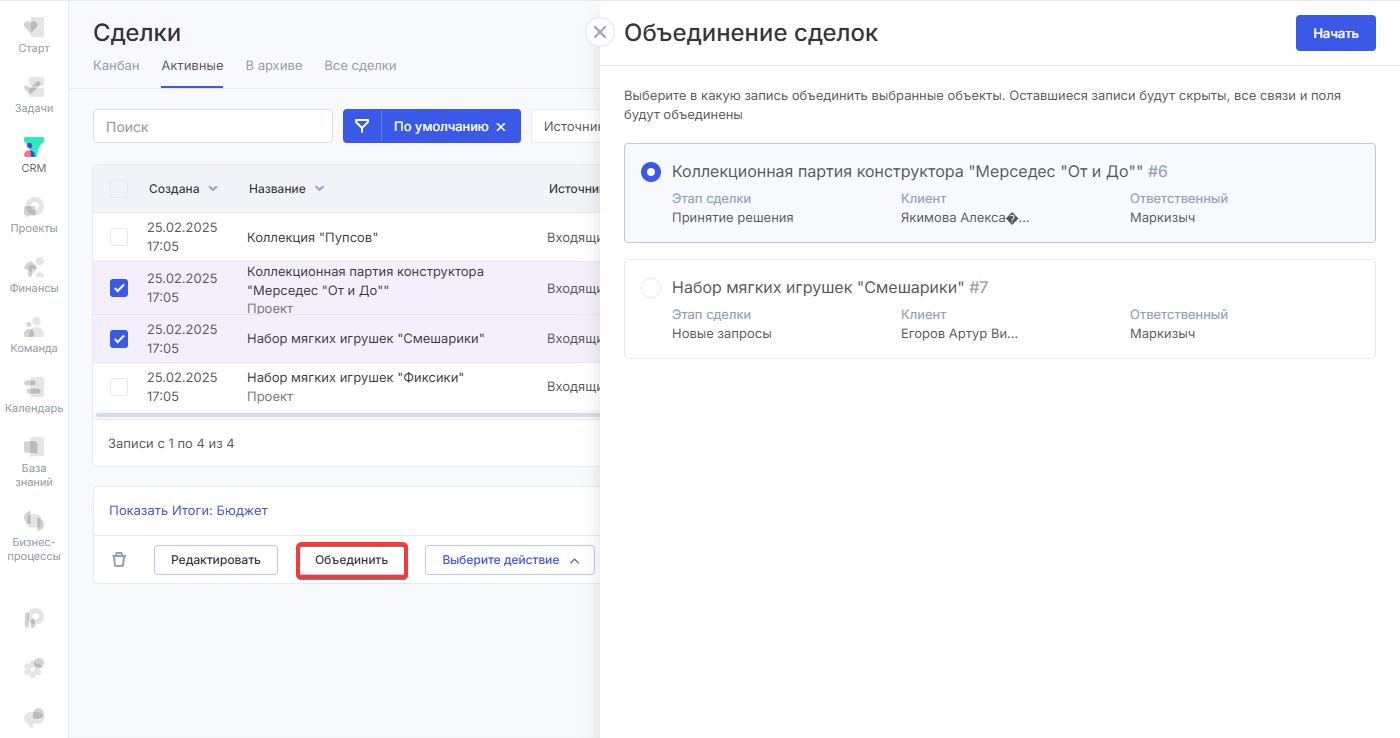
Task: Open the Создана column sort dropdown
Action: click(x=213, y=189)
